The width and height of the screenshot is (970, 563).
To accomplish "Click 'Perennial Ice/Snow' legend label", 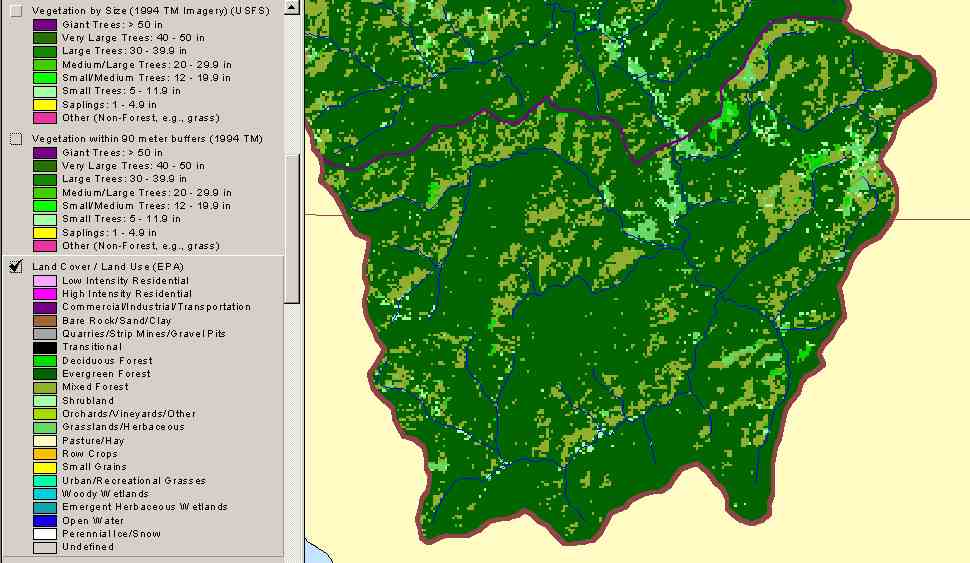I will 111,534.
